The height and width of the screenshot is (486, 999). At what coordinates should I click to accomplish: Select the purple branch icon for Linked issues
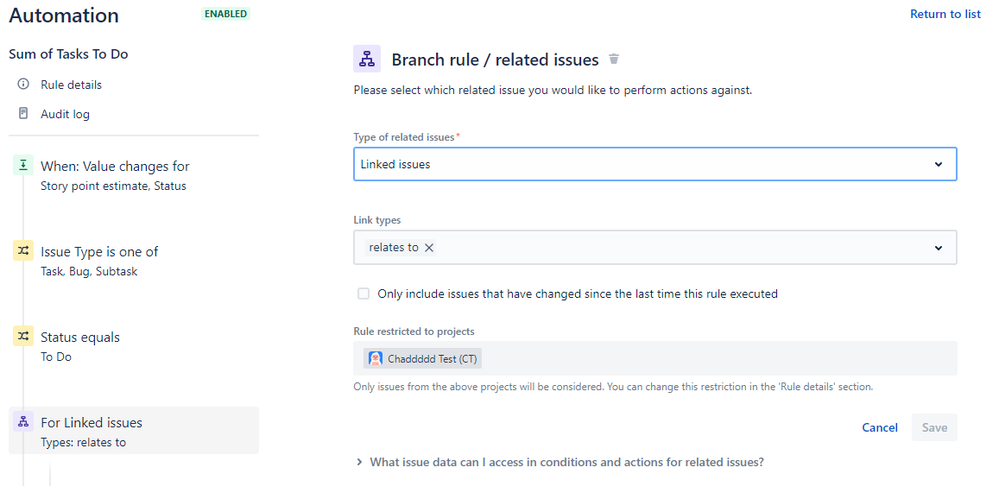[x=23, y=422]
